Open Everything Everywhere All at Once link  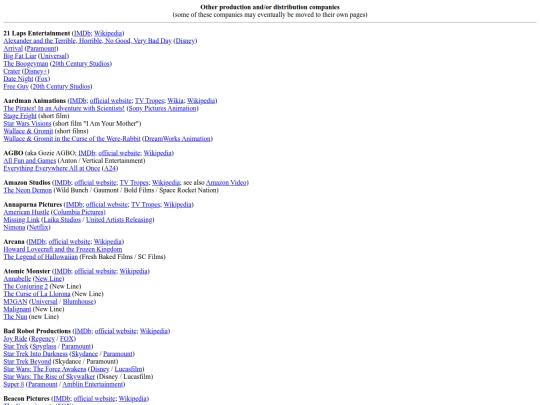click(x=52, y=168)
